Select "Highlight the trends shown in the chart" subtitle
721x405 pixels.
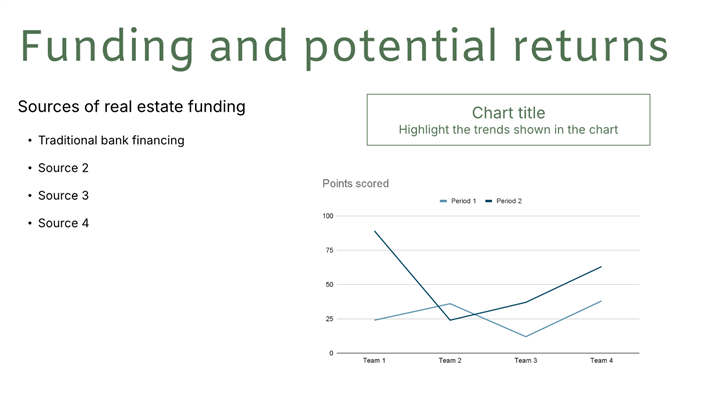pyautogui.click(x=508, y=130)
